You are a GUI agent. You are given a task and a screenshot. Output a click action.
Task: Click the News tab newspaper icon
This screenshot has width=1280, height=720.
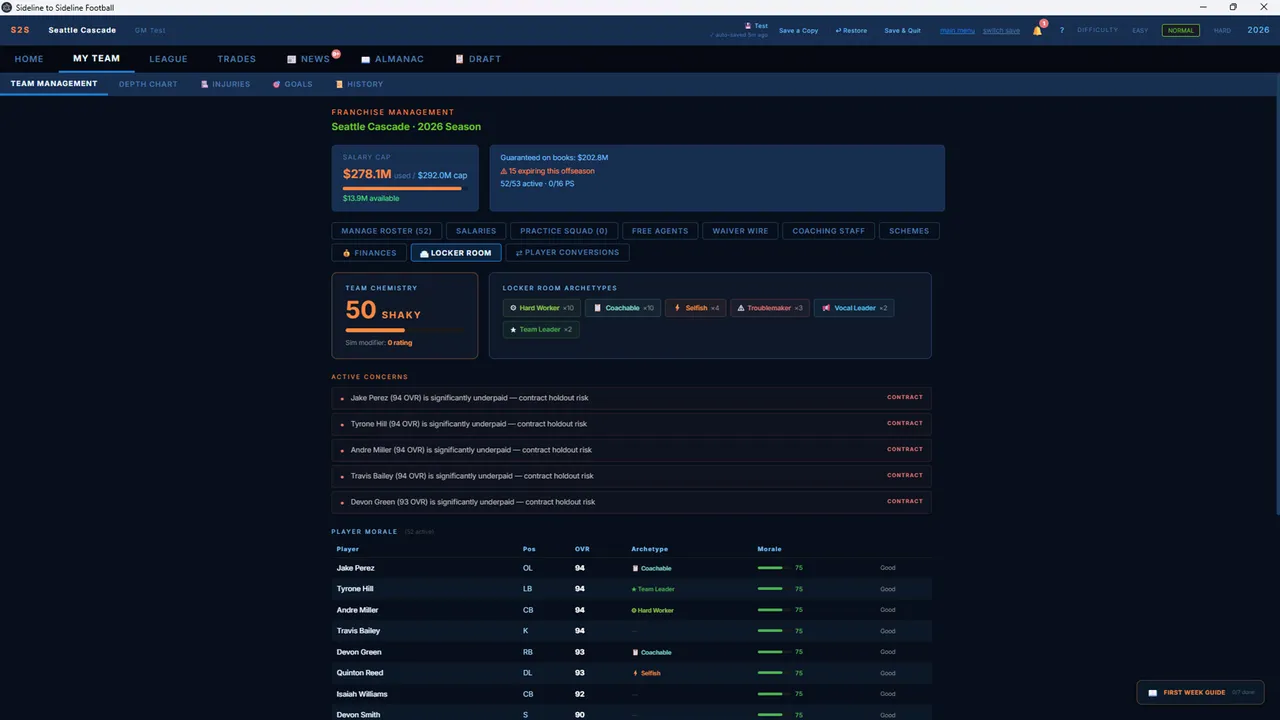point(291,59)
